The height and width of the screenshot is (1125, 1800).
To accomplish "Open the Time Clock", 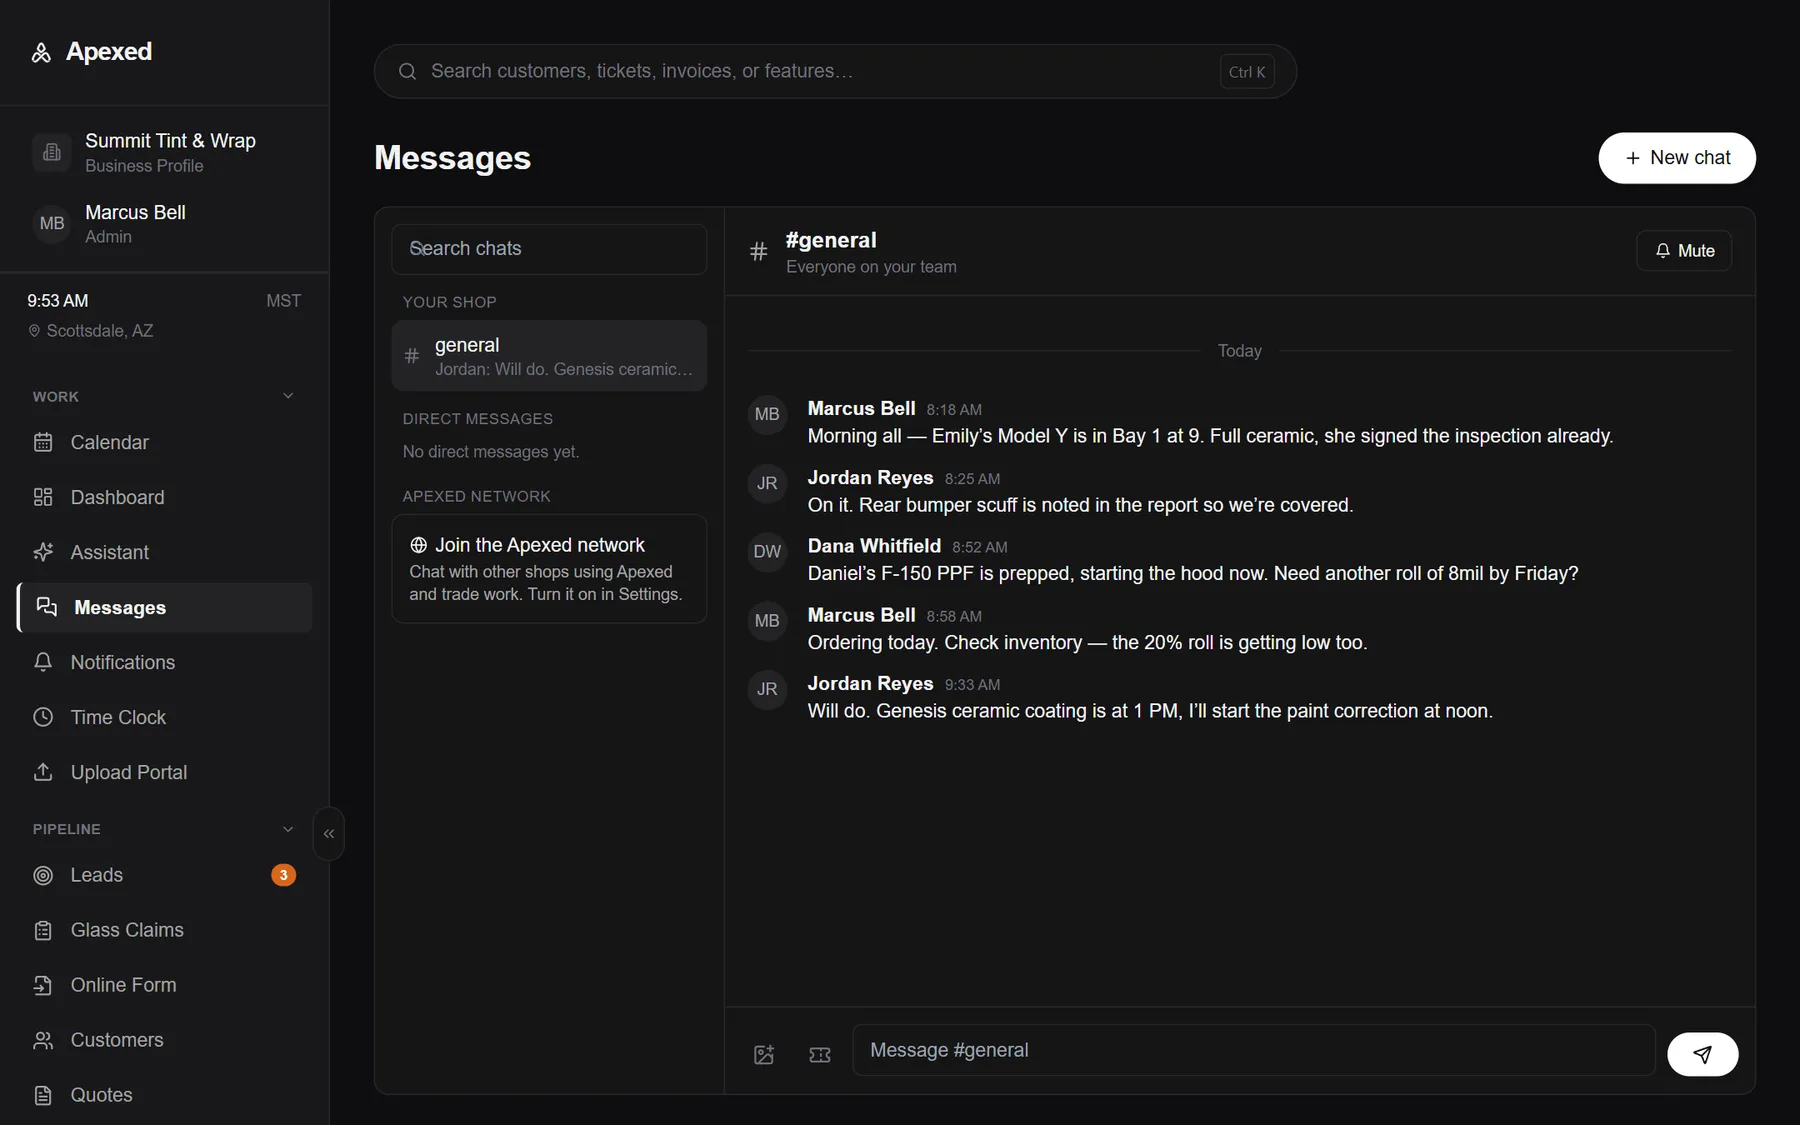I will [164, 717].
